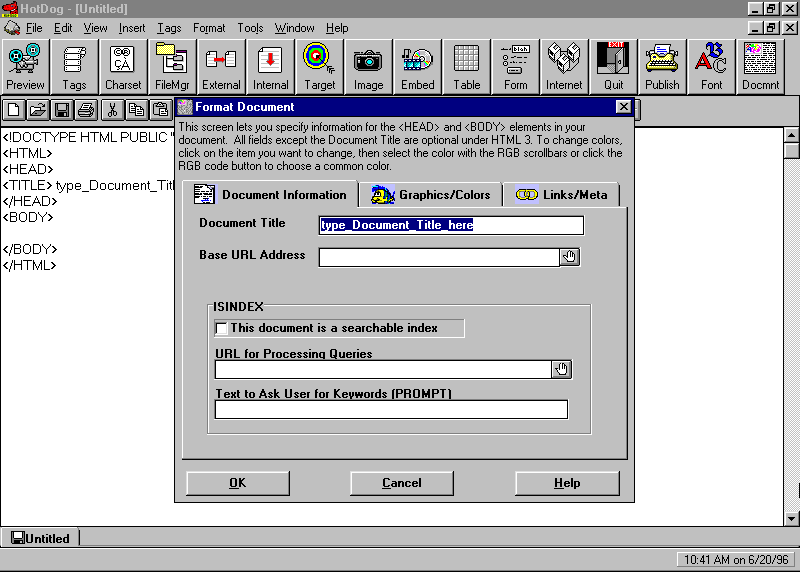Open the Internet toolbar button
Viewport: 800px width, 572px height.
point(564,67)
